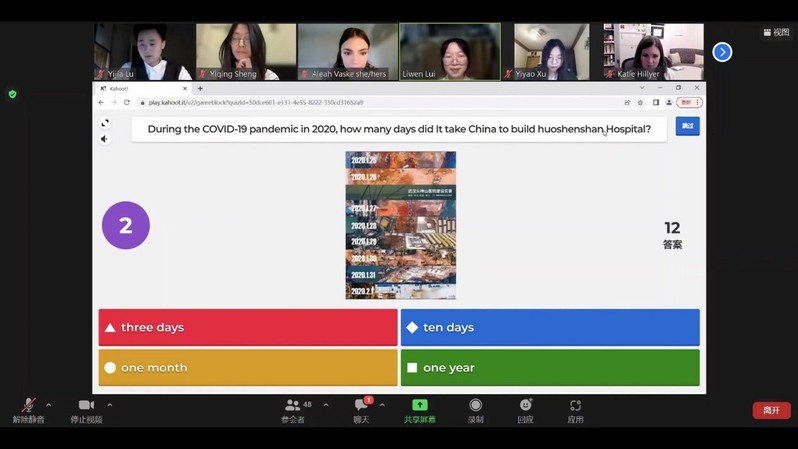
Task: Open the reactions menu
Action: point(525,406)
